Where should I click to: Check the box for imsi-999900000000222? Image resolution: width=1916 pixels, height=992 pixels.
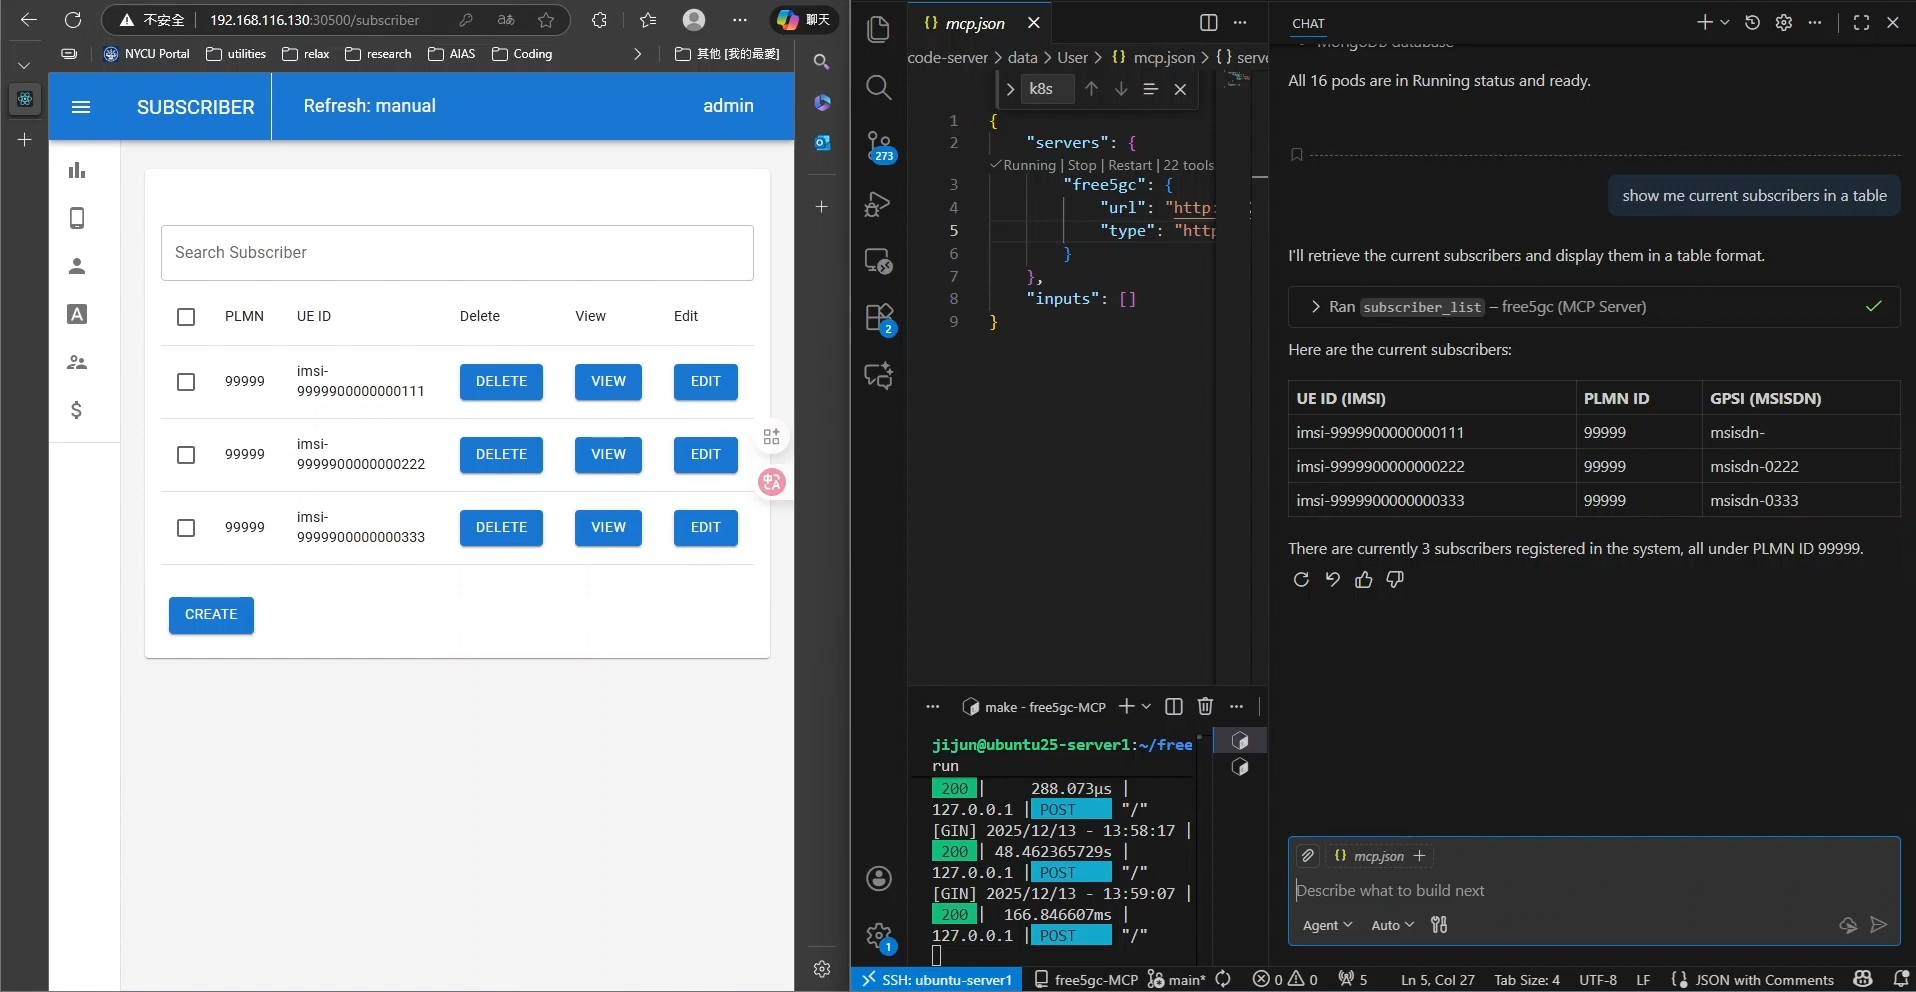186,455
